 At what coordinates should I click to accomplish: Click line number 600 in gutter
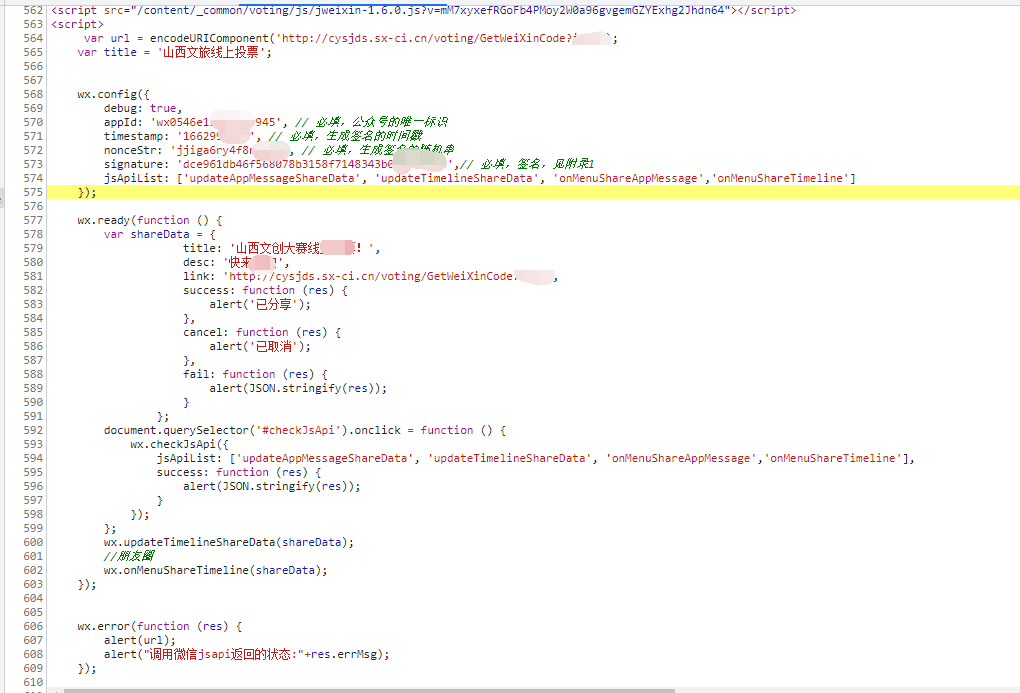click(x=33, y=542)
